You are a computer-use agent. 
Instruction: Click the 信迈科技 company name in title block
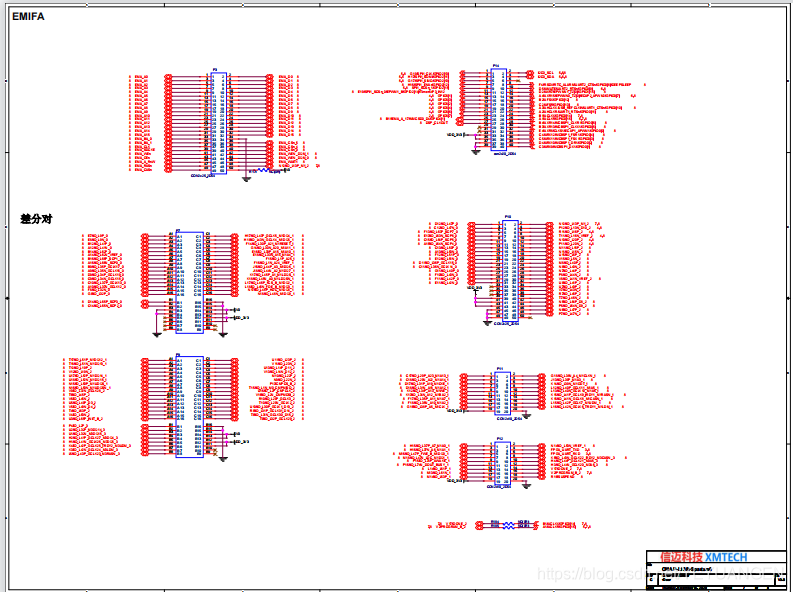pyautogui.click(x=681, y=557)
